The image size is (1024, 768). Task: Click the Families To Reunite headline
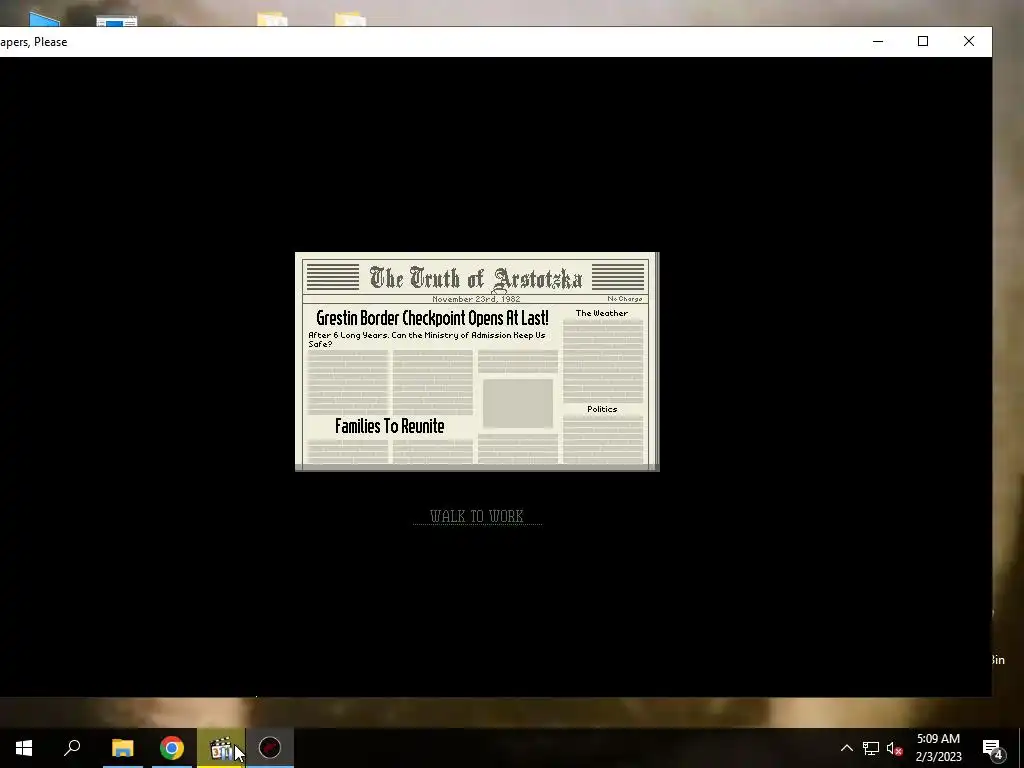click(389, 426)
